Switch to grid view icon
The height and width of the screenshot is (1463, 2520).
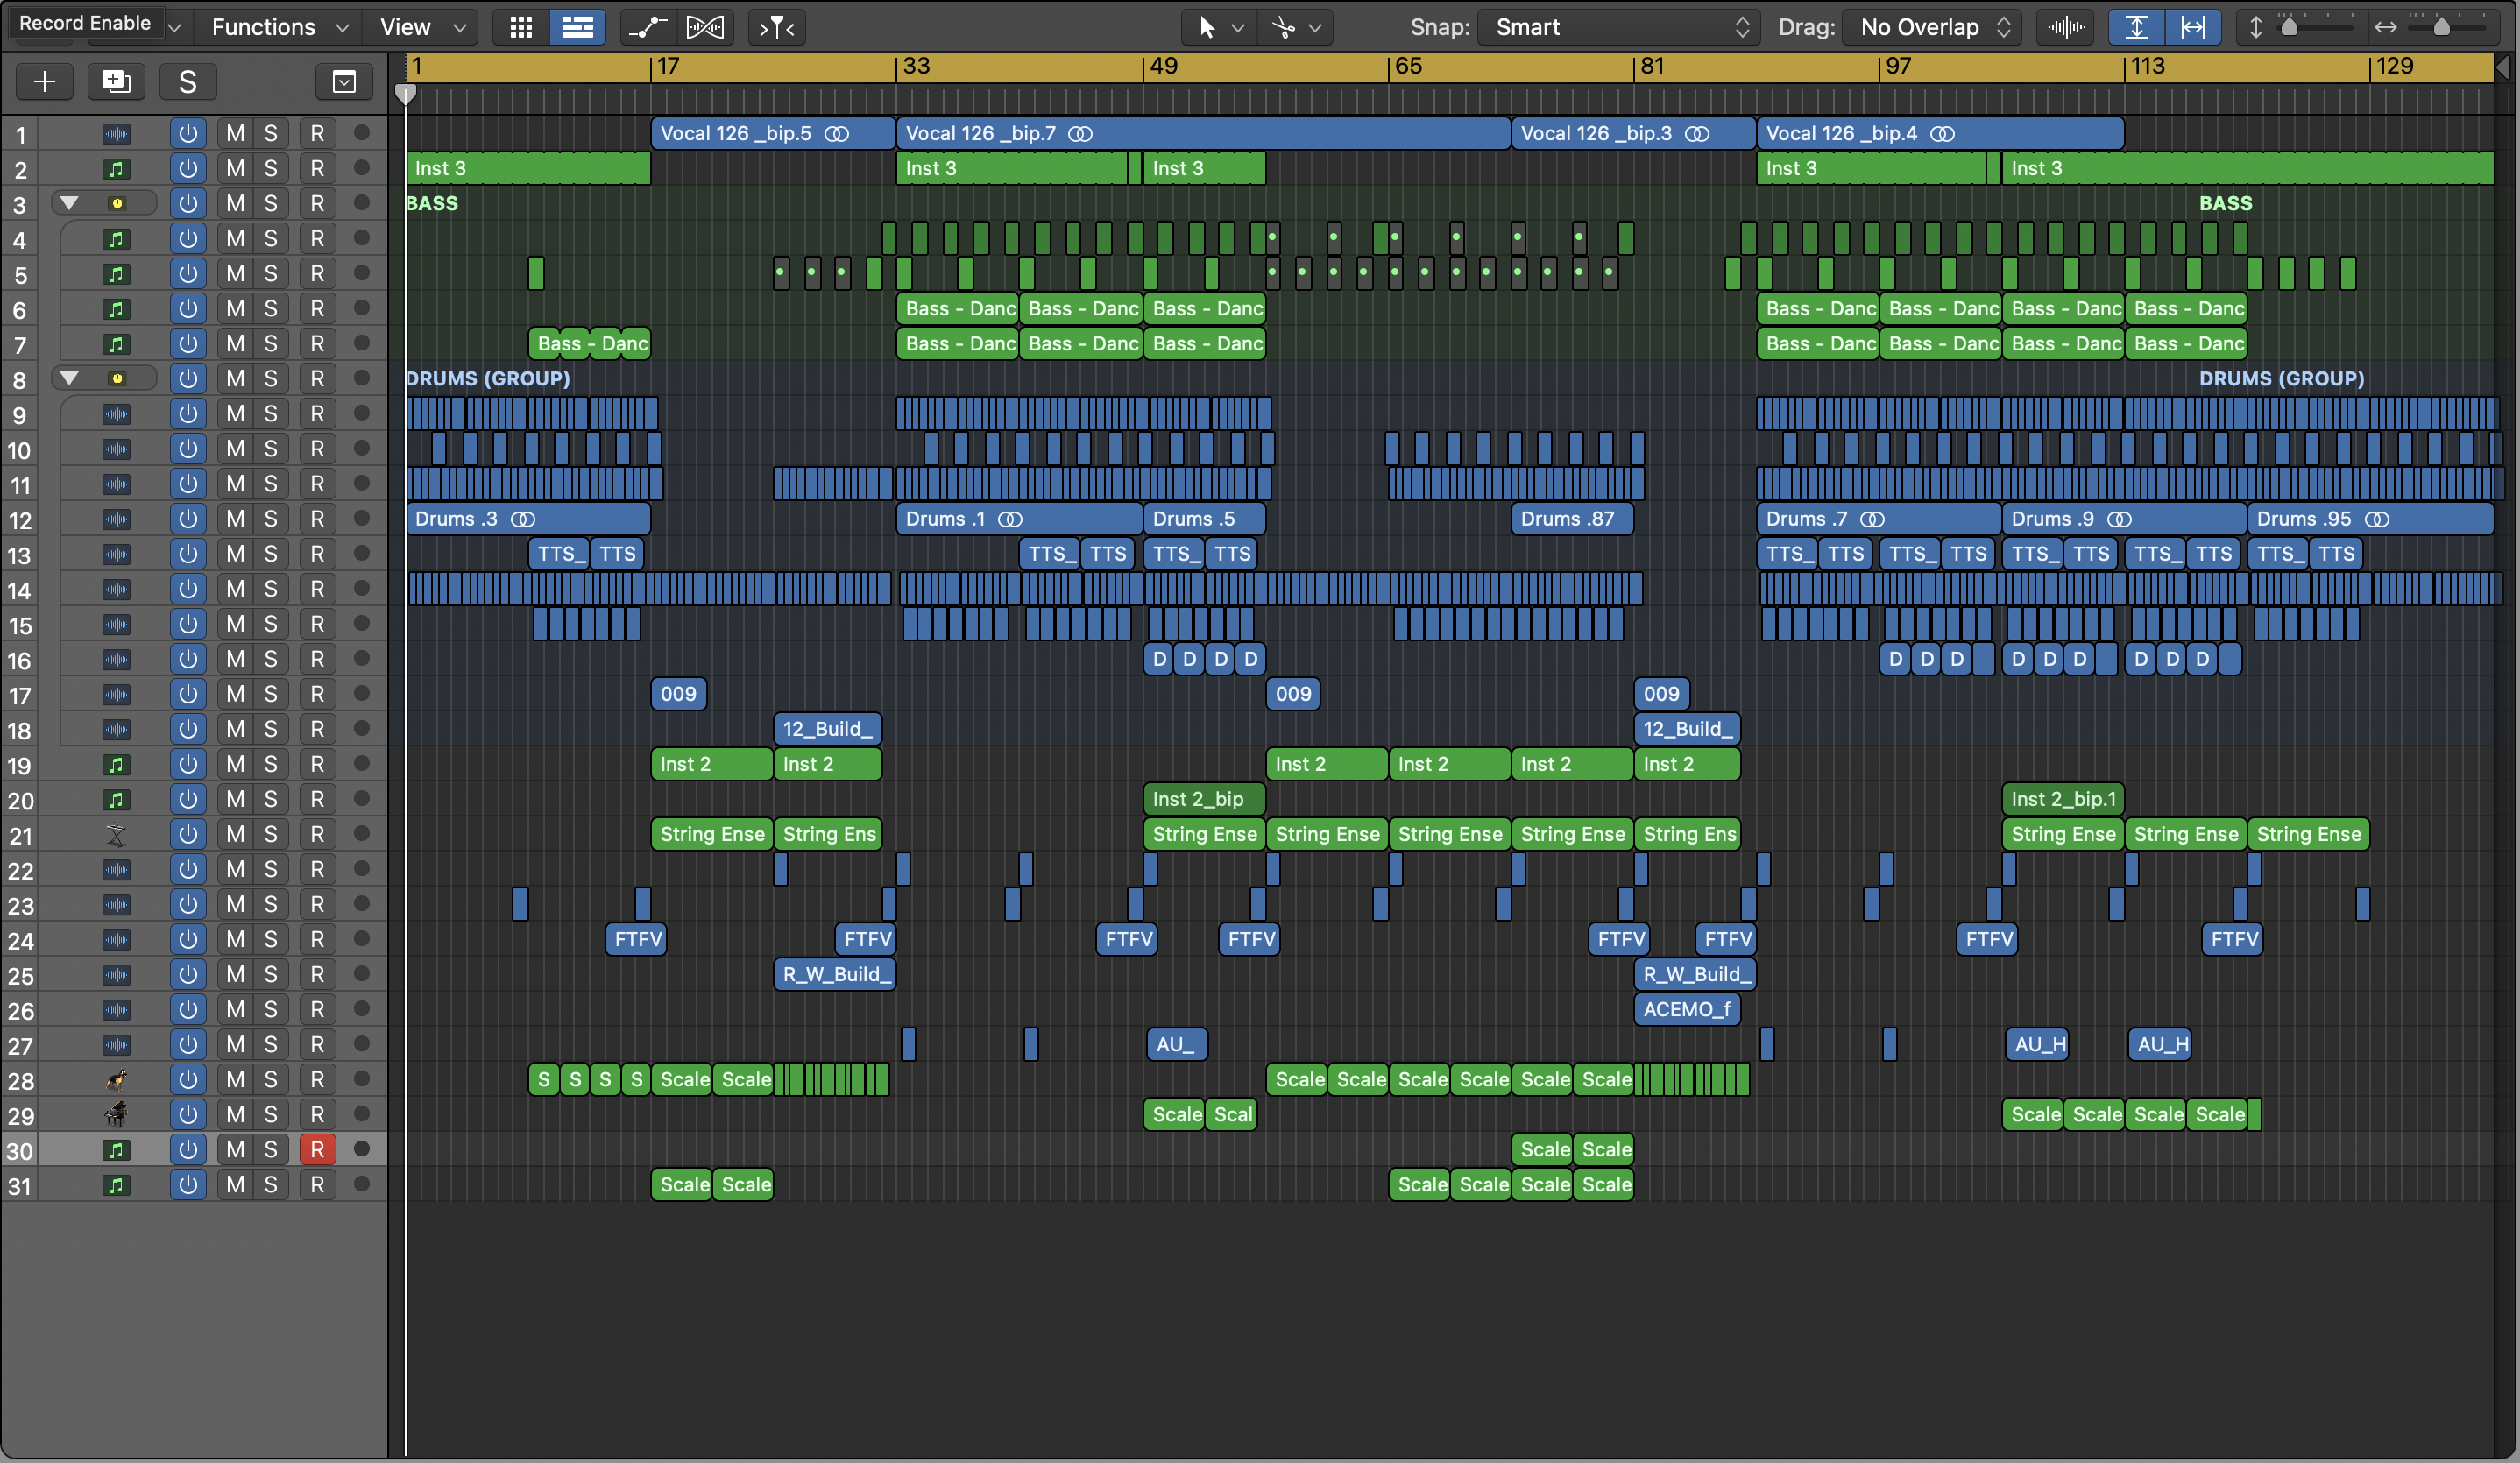[521, 27]
